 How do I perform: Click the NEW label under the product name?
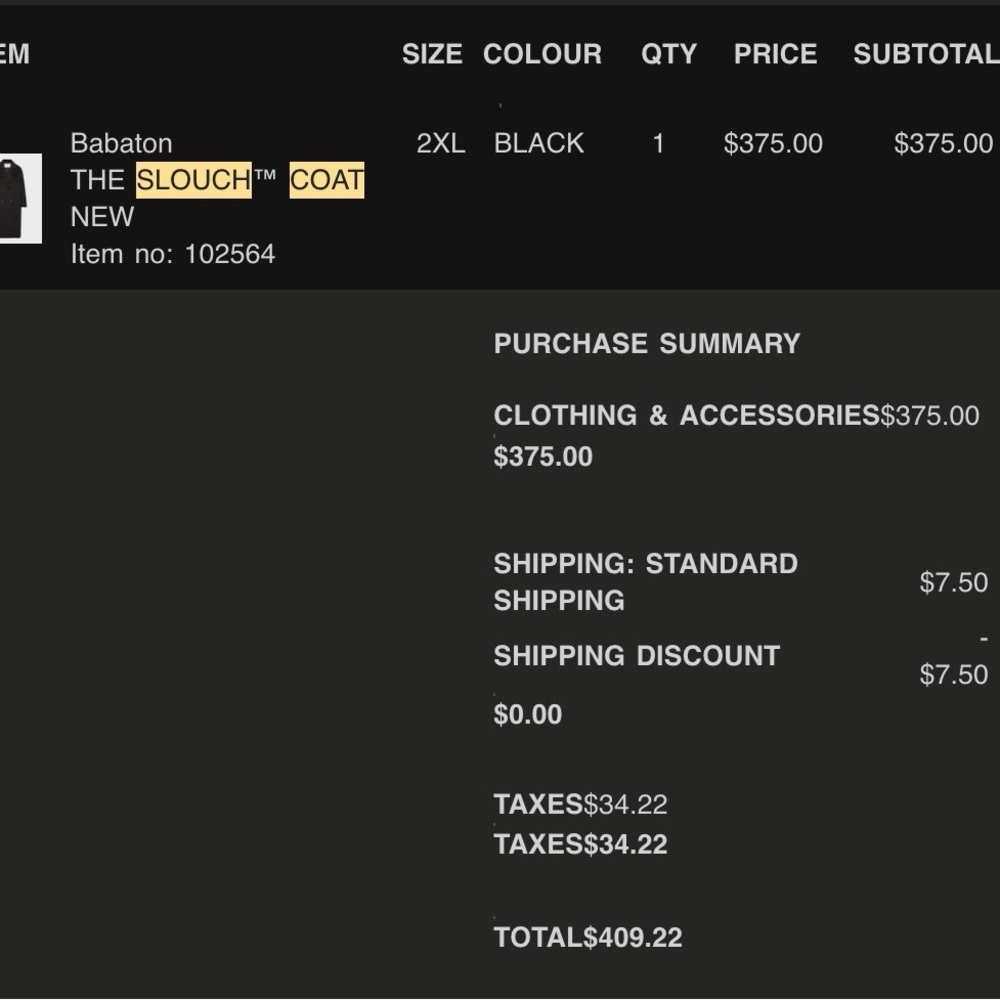coord(102,217)
